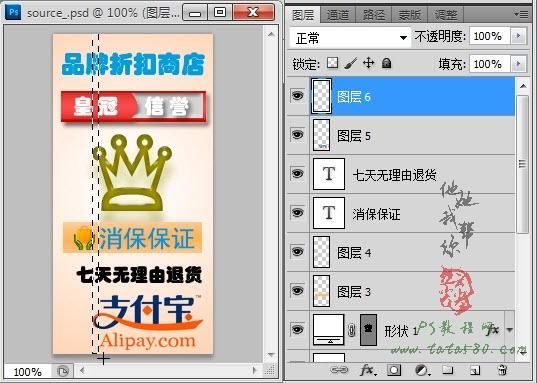Click the lock image pixels brush icon

(350, 63)
